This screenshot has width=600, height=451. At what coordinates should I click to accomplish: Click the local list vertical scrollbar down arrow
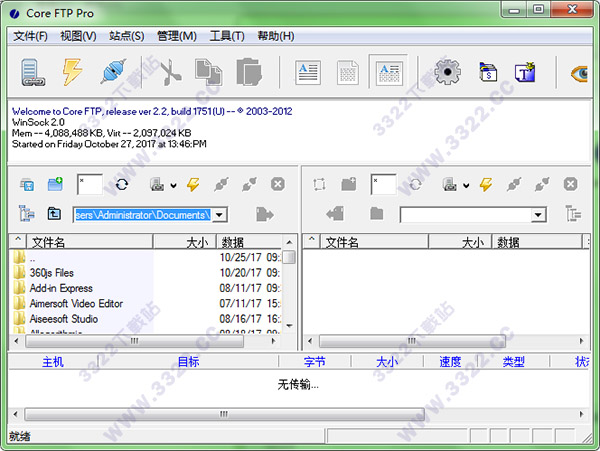pyautogui.click(x=289, y=326)
